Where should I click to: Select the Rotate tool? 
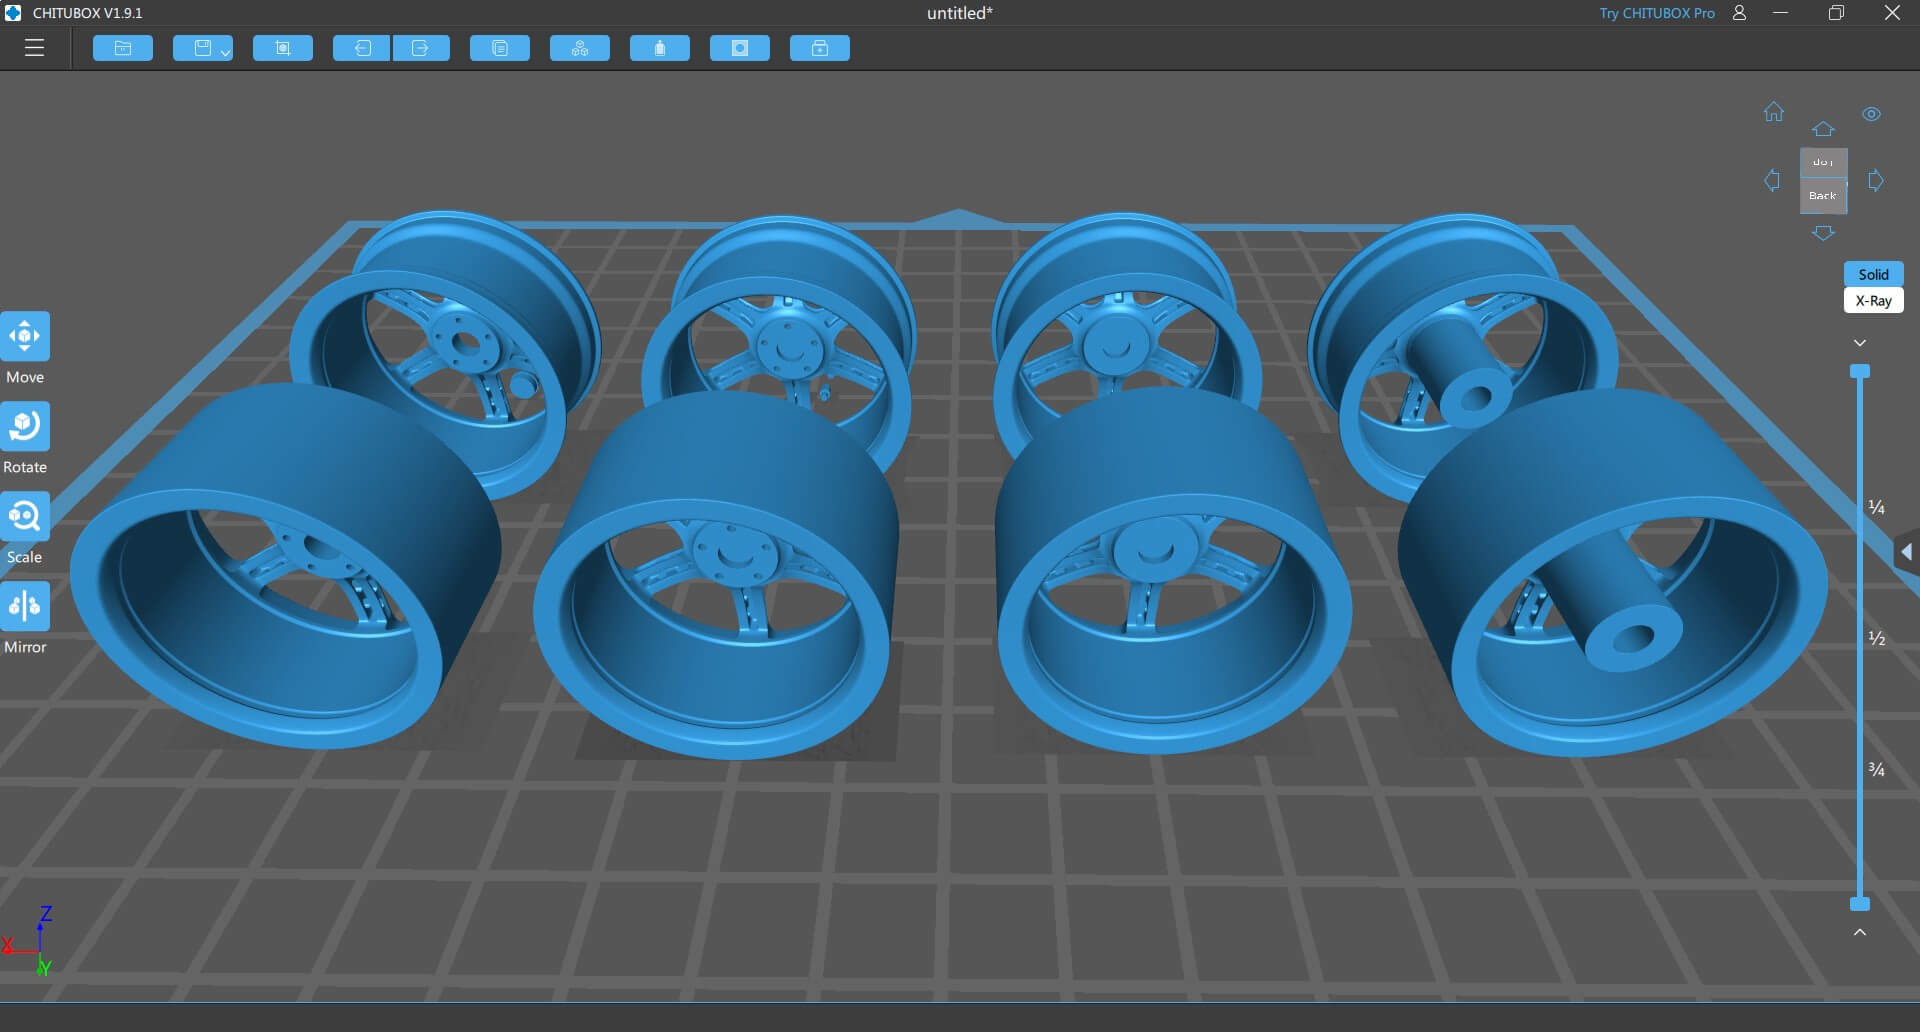25,427
